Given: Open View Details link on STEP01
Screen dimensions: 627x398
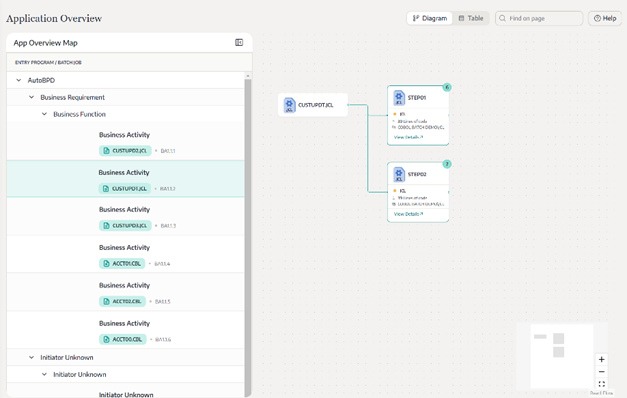Looking at the screenshot, I should 408,137.
